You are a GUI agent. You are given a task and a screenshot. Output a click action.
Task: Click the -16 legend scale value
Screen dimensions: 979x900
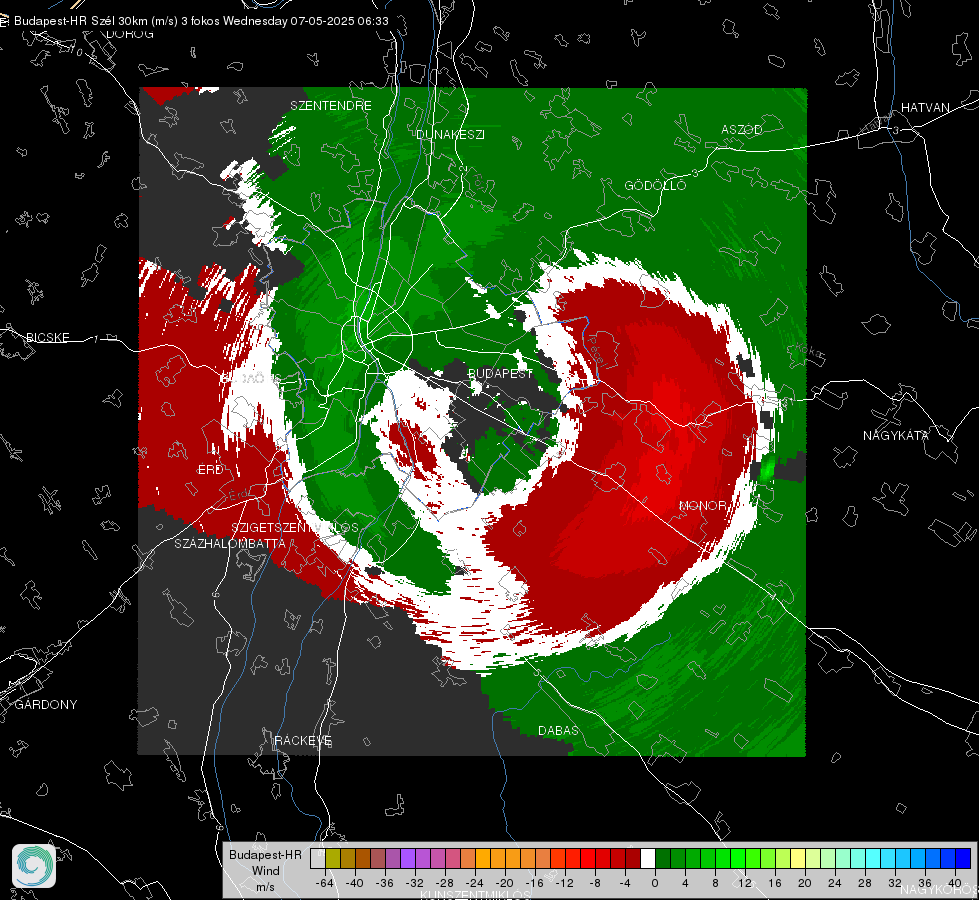[x=534, y=883]
